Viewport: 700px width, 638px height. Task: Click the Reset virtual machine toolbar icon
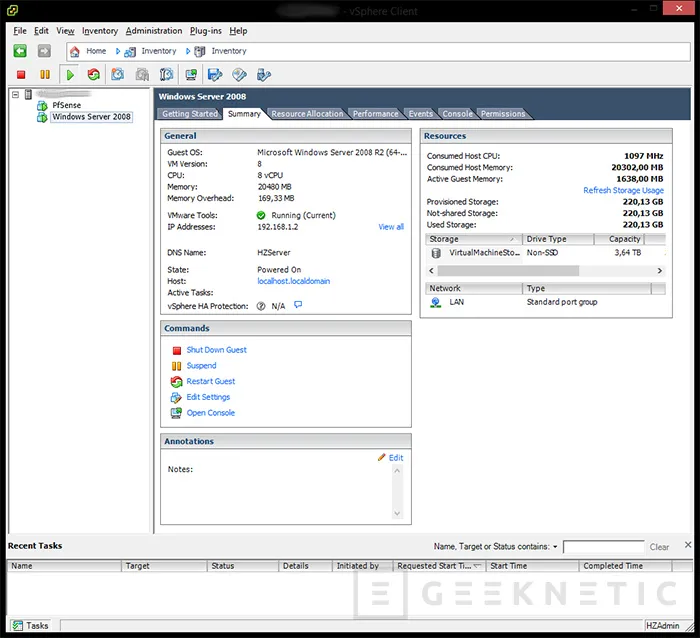coord(93,75)
